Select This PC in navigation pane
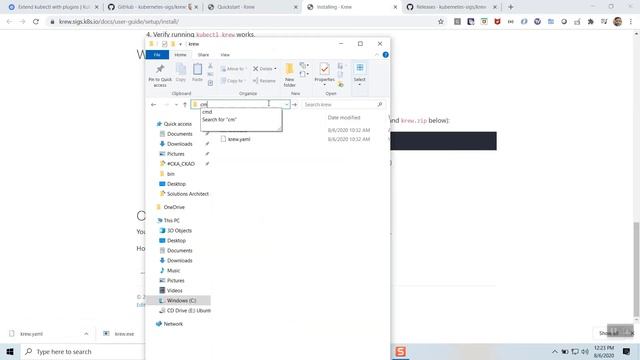Viewport: 640px width, 360px height. pos(171,220)
